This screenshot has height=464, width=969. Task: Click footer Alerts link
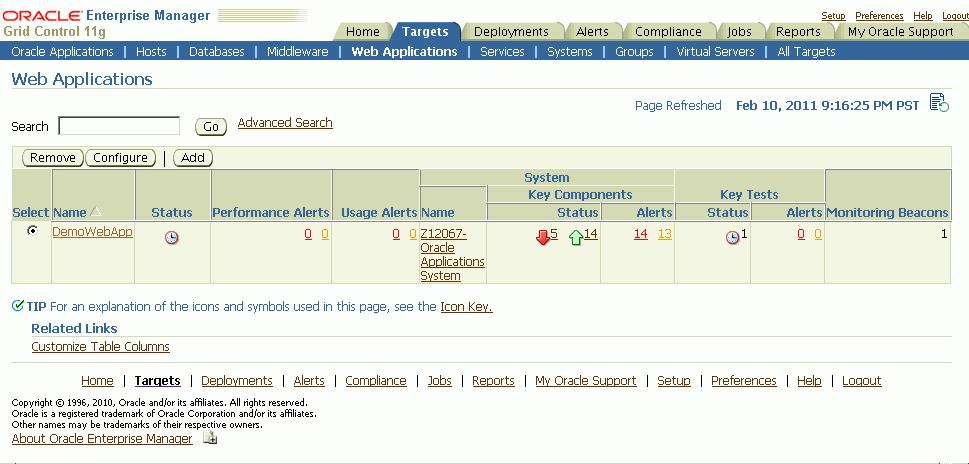309,381
